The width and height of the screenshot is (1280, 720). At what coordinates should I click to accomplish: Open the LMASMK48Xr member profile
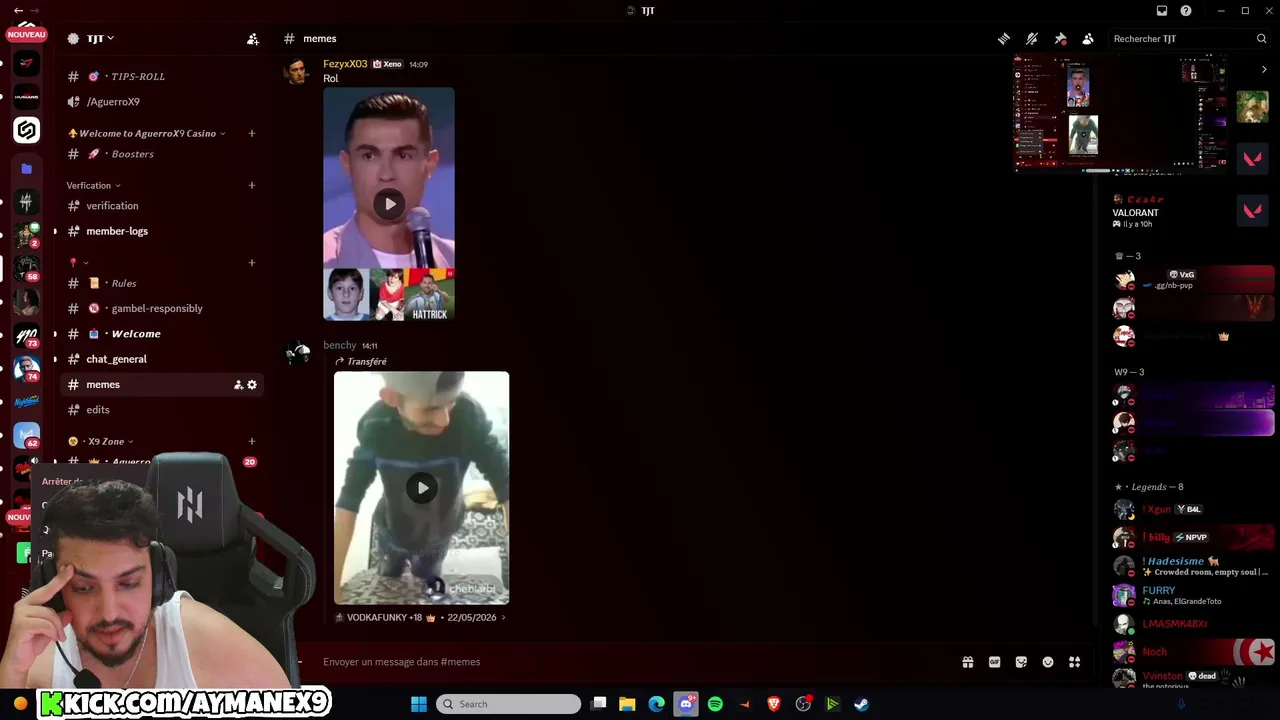pos(1192,624)
